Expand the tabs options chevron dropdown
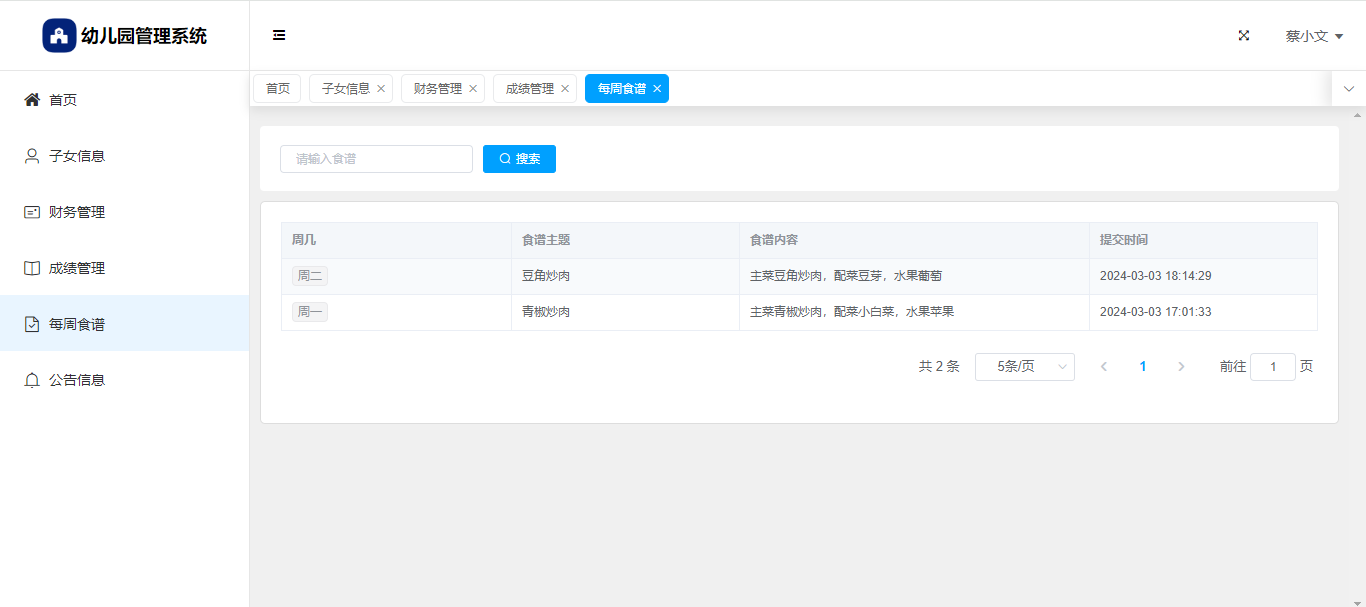The height and width of the screenshot is (607, 1366). [x=1348, y=89]
